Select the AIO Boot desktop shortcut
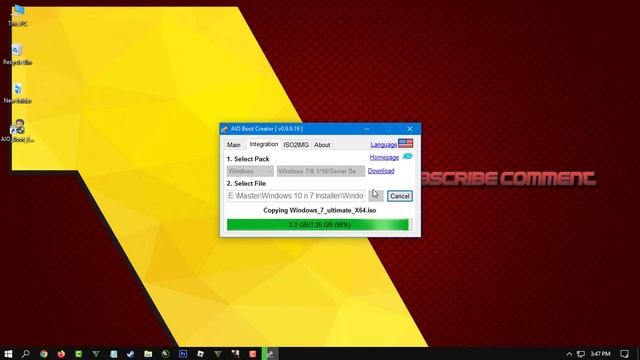The width and height of the screenshot is (640, 360). [18, 131]
